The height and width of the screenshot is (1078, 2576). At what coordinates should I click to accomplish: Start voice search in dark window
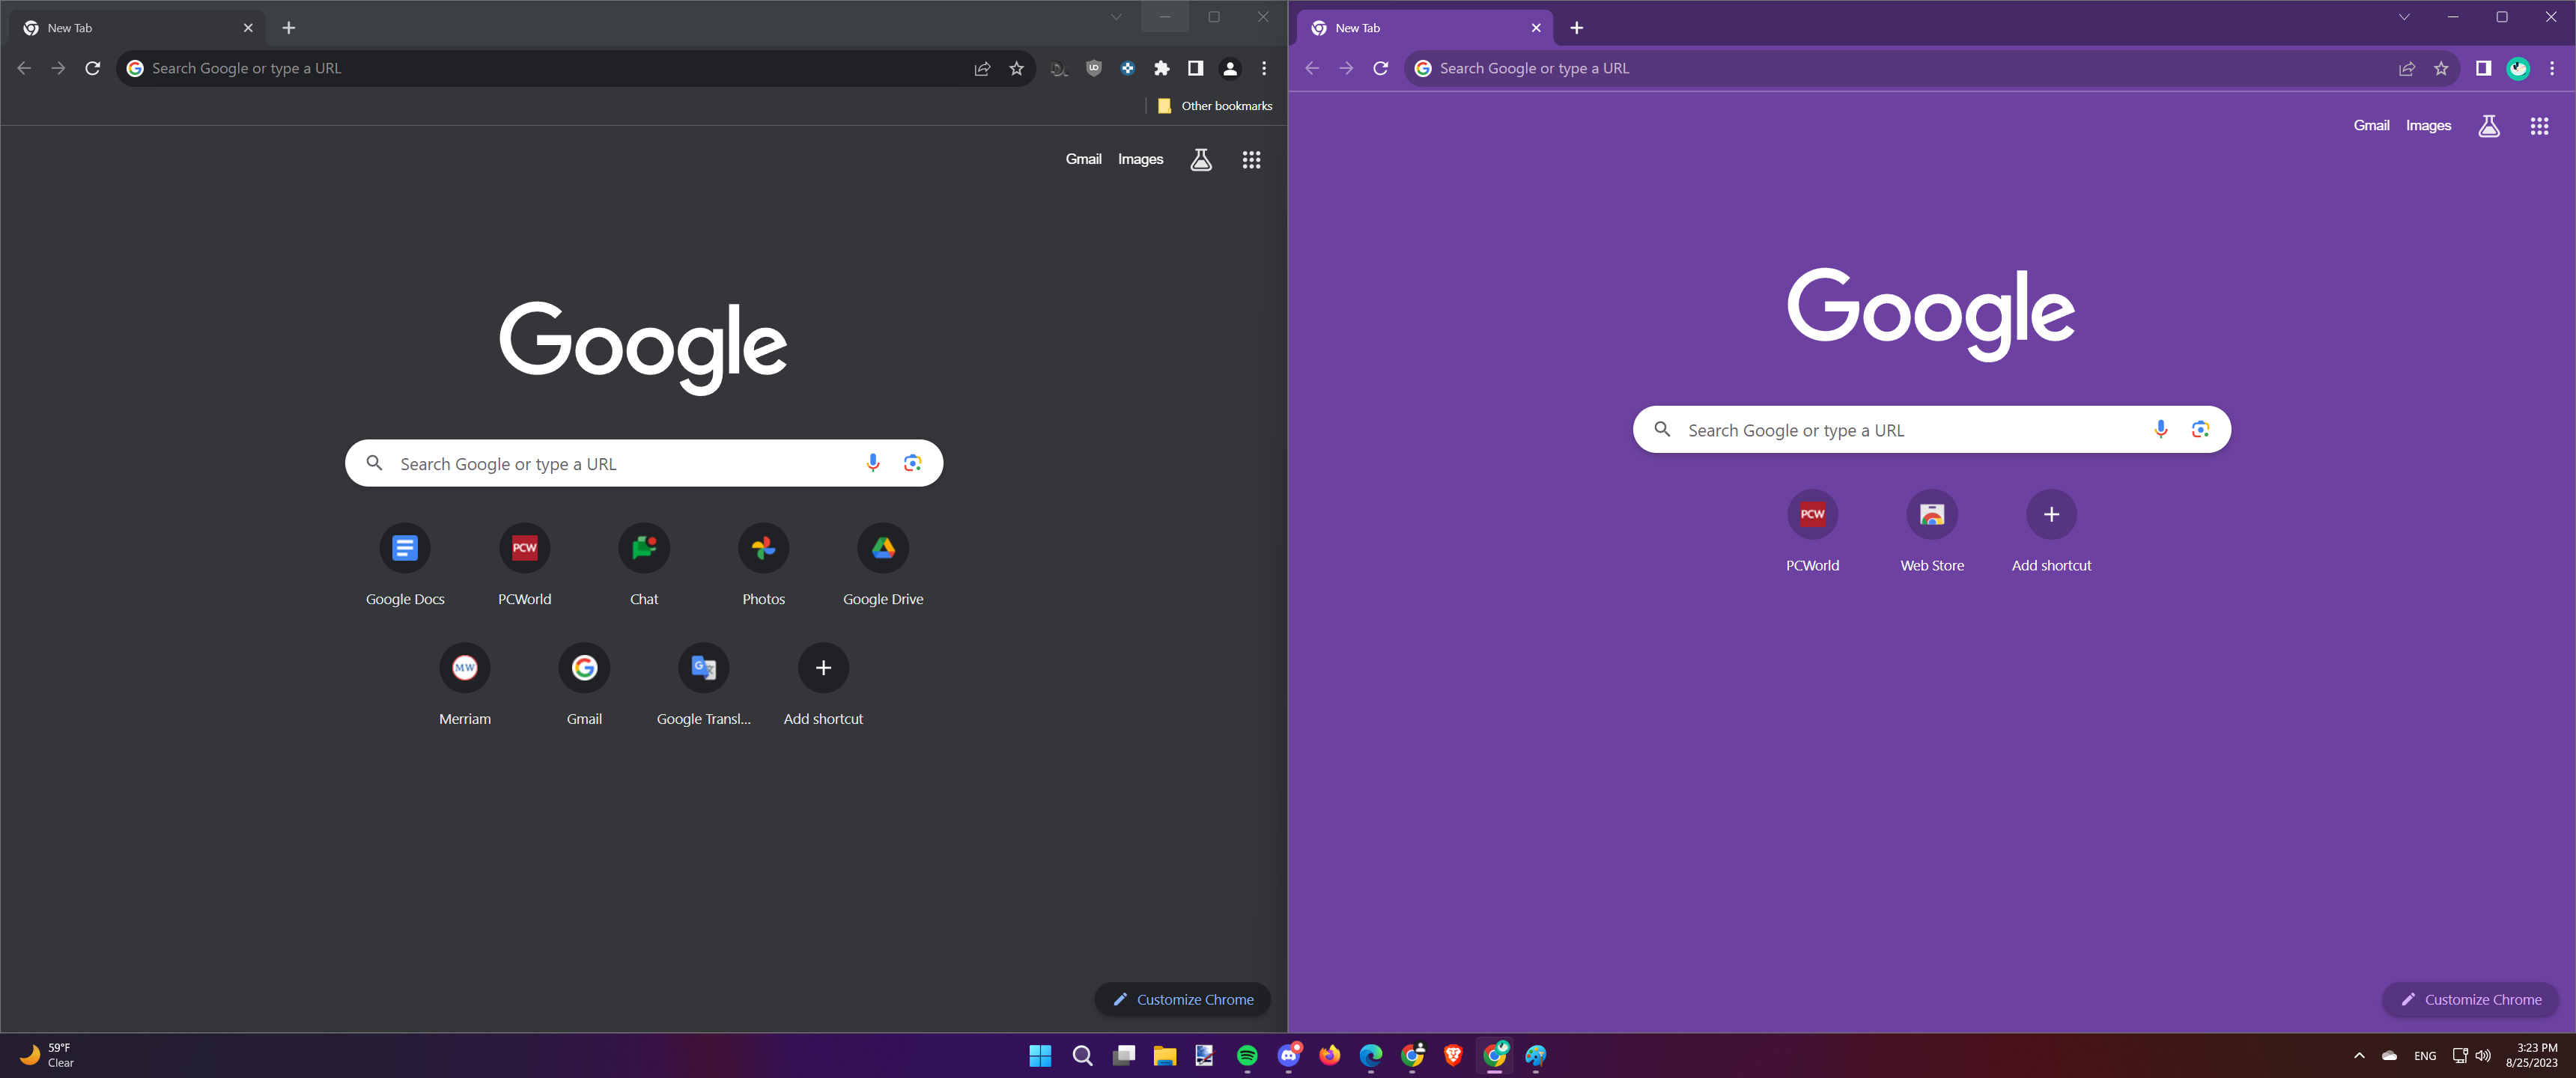click(873, 462)
